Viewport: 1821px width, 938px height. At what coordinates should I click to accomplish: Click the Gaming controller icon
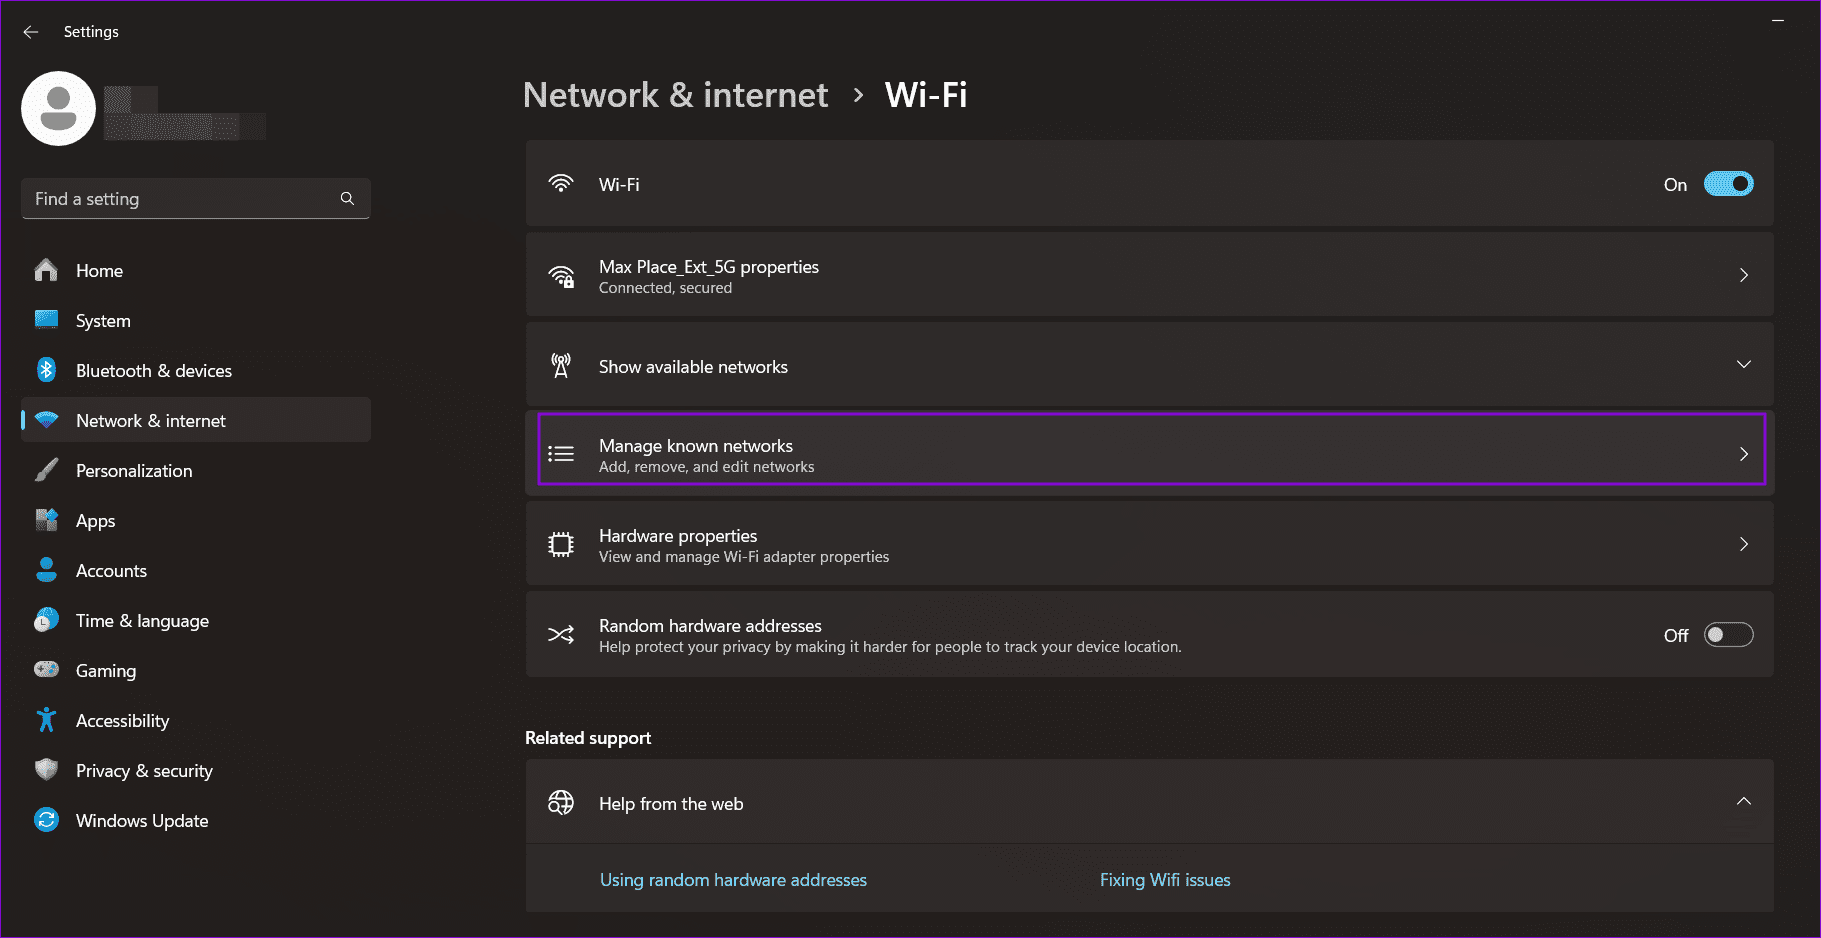pyautogui.click(x=46, y=670)
